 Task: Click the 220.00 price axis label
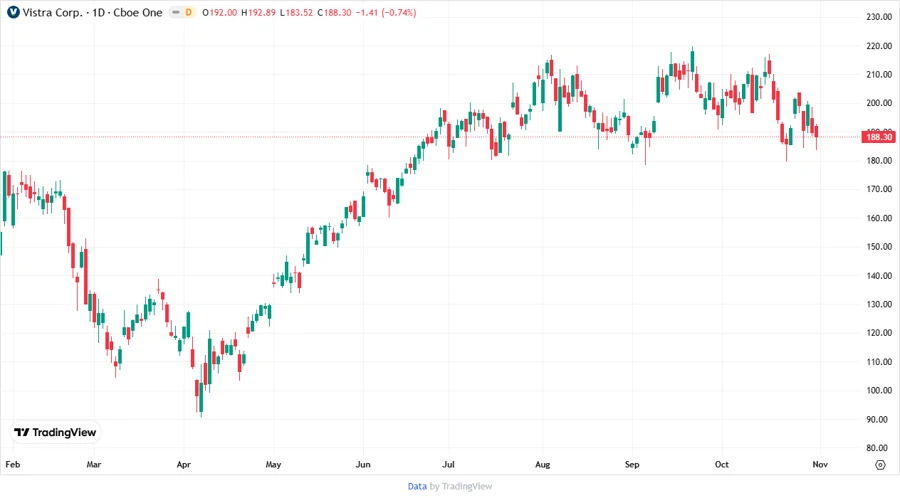click(879, 46)
